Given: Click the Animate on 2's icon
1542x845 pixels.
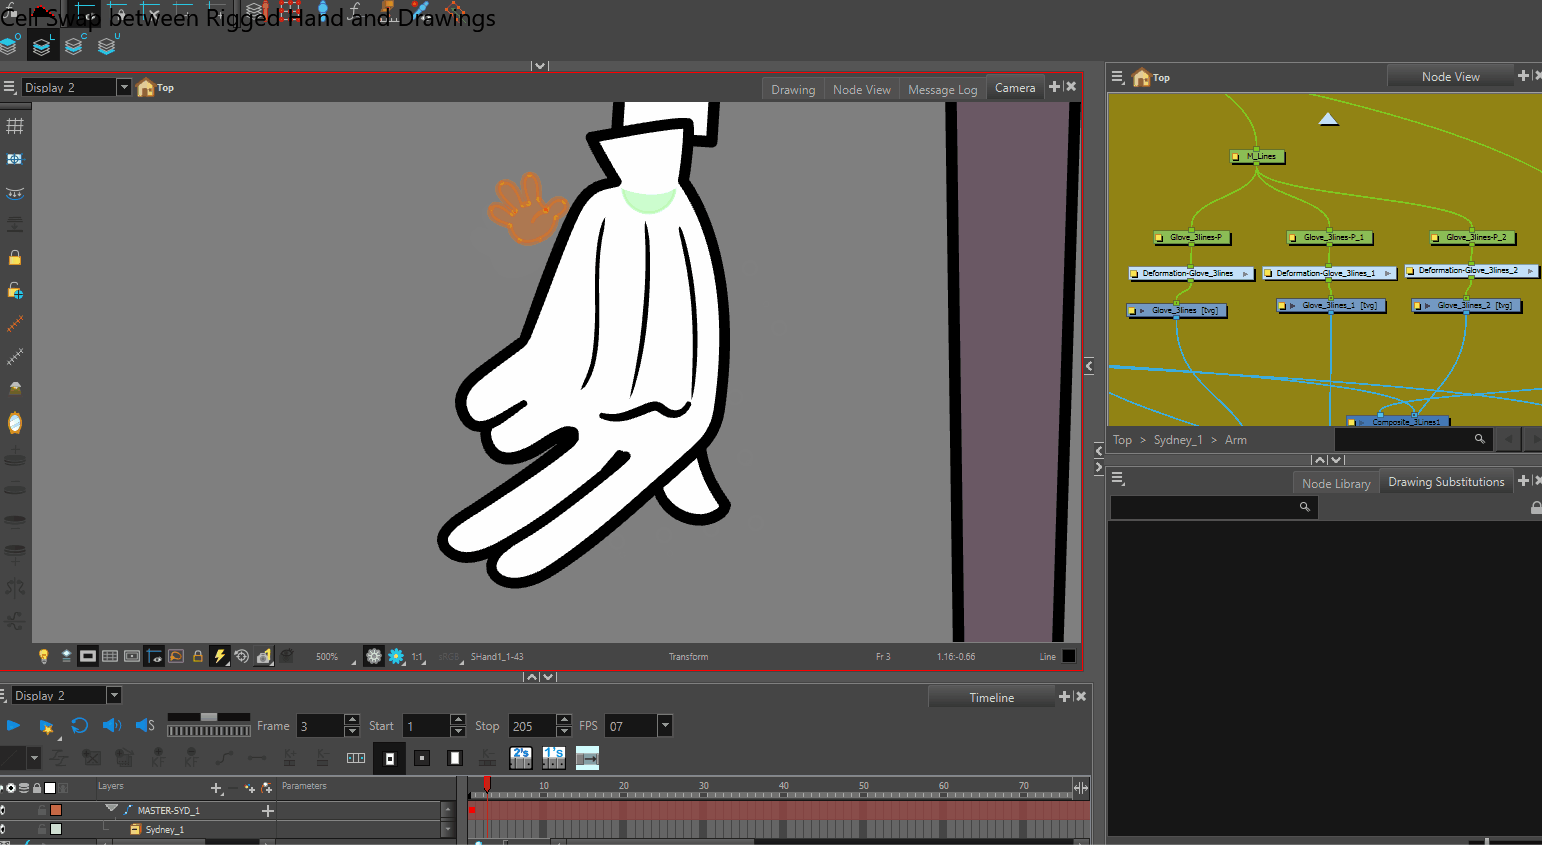Looking at the screenshot, I should coord(521,758).
